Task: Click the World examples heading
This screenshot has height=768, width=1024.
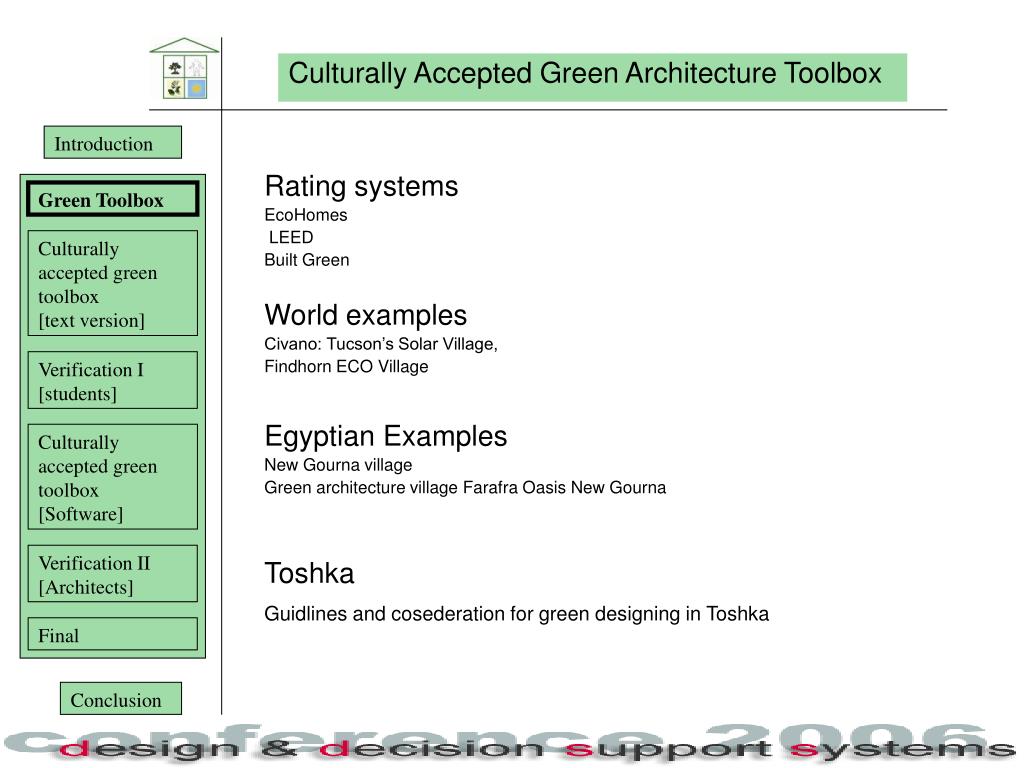Action: point(366,315)
